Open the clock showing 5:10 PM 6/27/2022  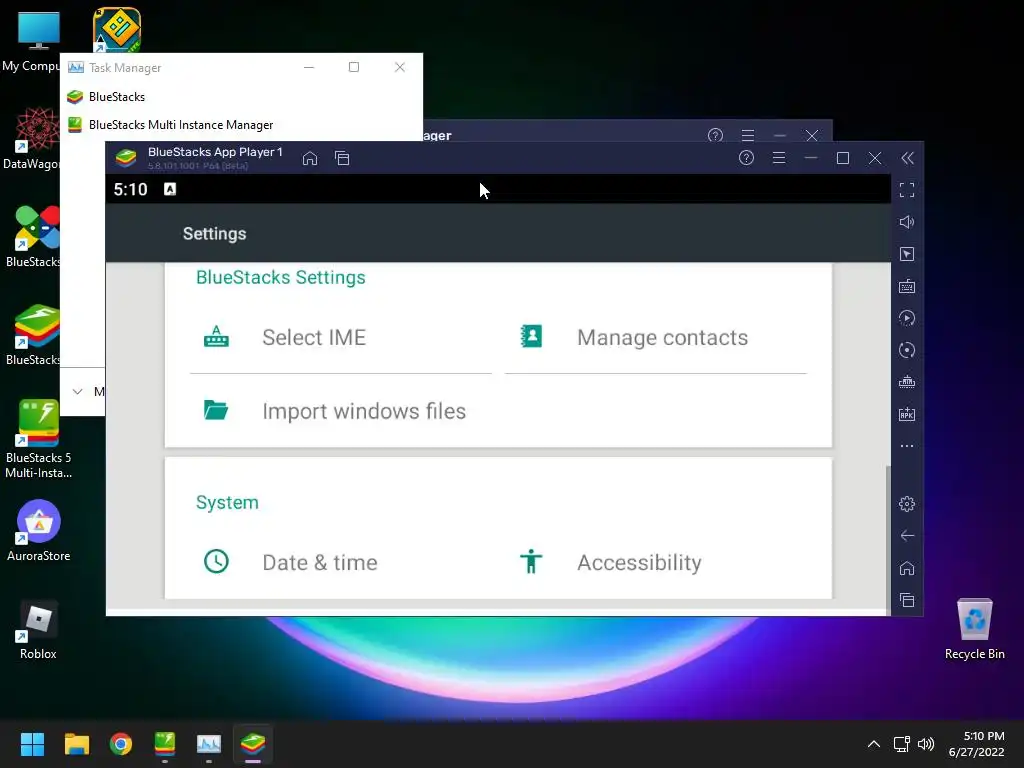click(x=976, y=744)
